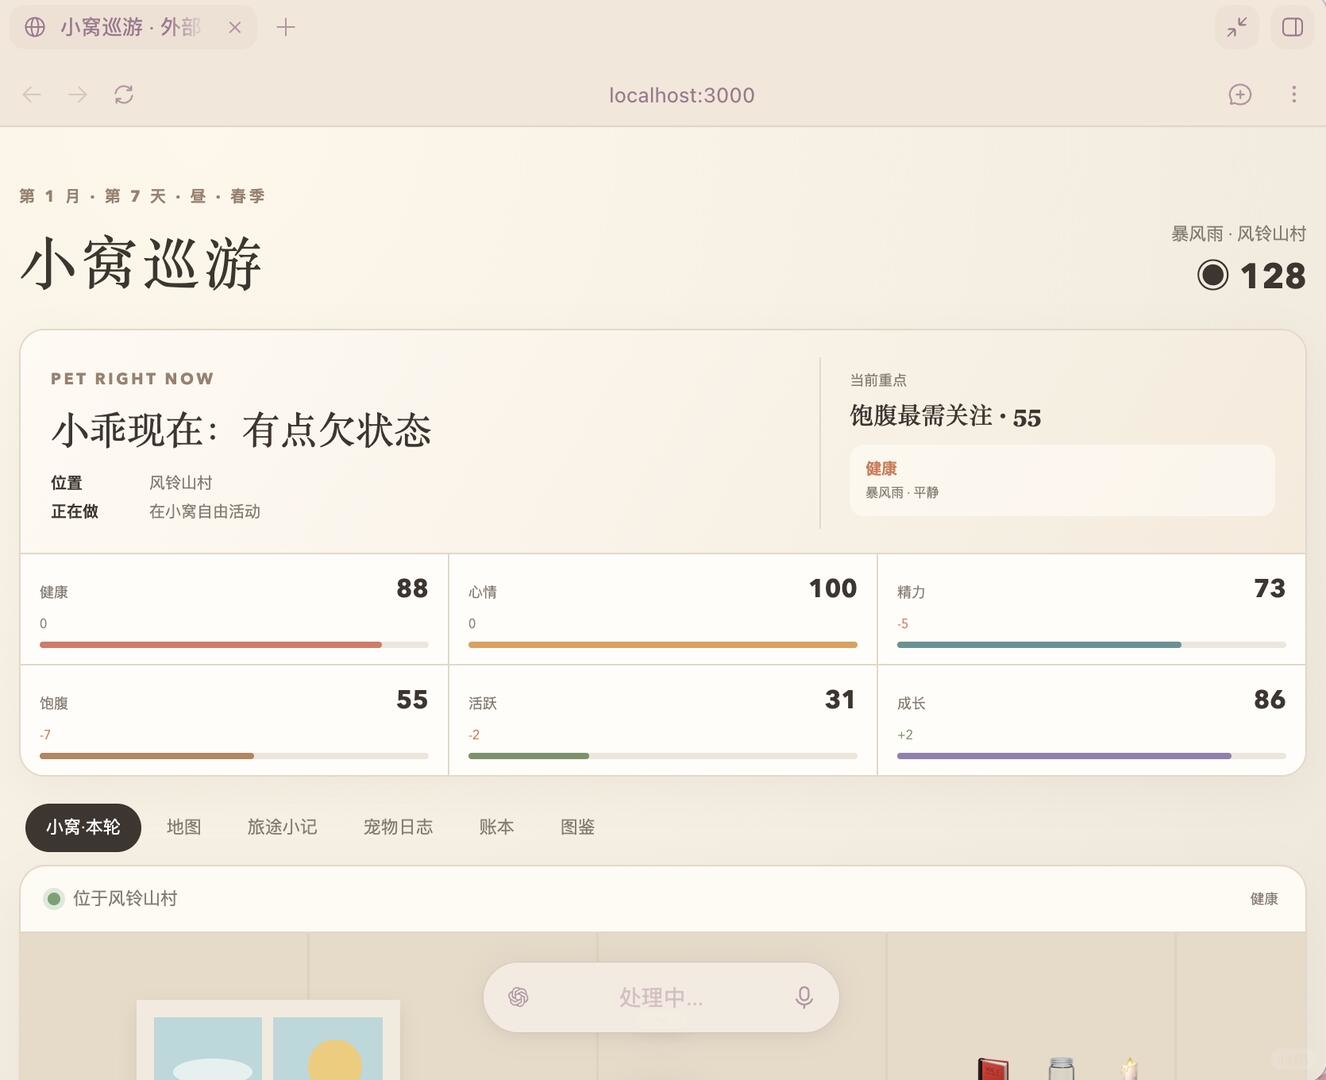Click the microphone icon

point(804,997)
